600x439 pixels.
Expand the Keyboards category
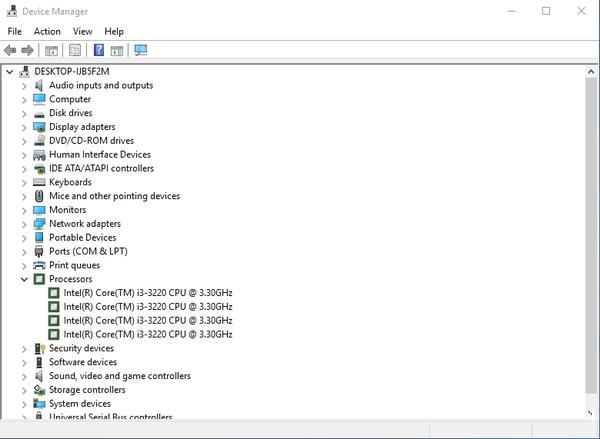coord(24,183)
